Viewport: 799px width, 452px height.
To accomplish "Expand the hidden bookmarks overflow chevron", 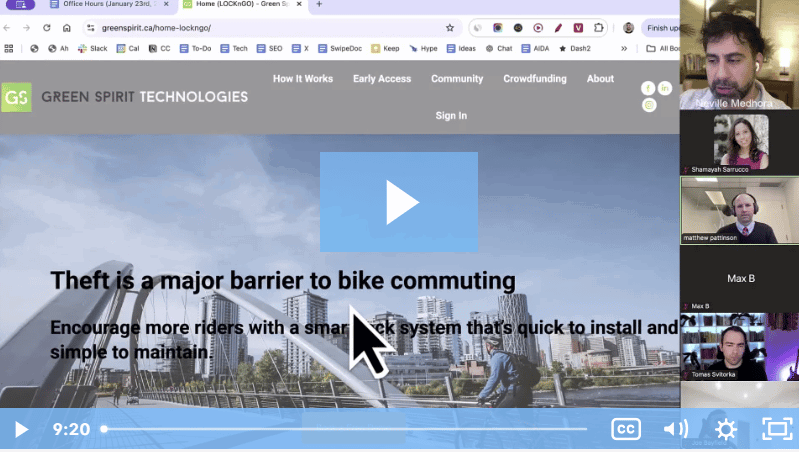I will (624, 48).
